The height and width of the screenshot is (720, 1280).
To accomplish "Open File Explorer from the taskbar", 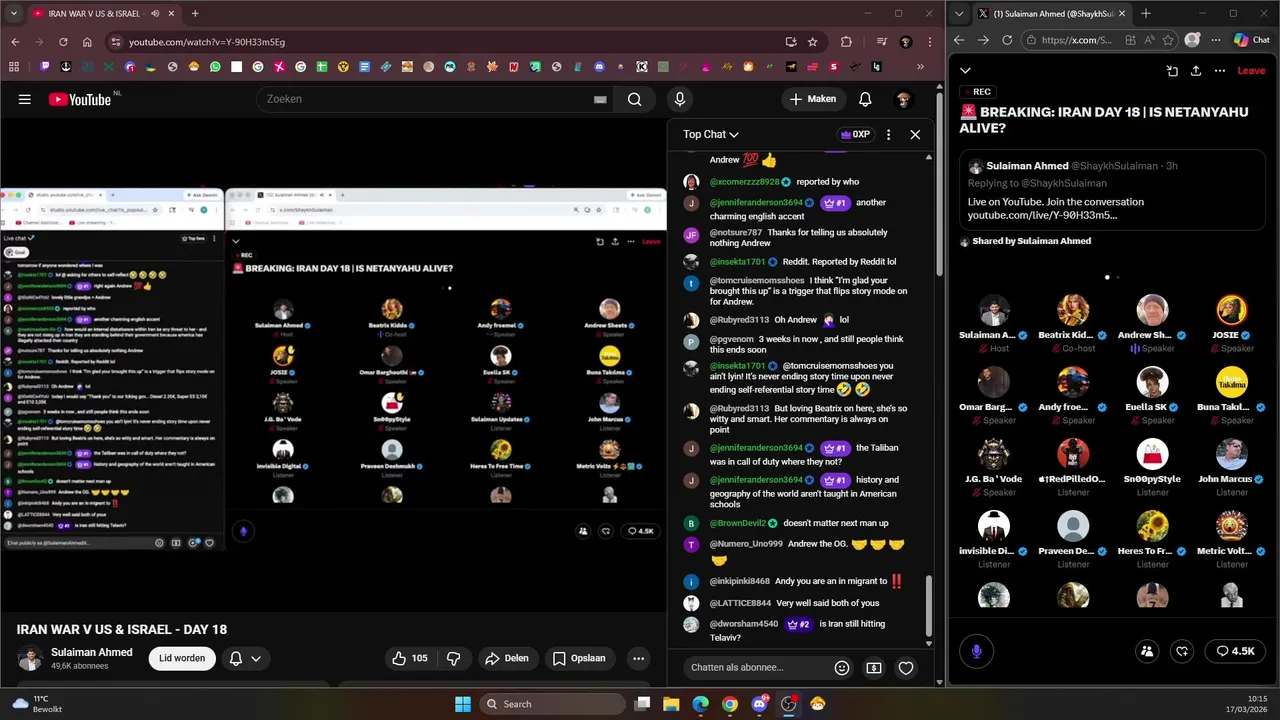I will tap(671, 704).
